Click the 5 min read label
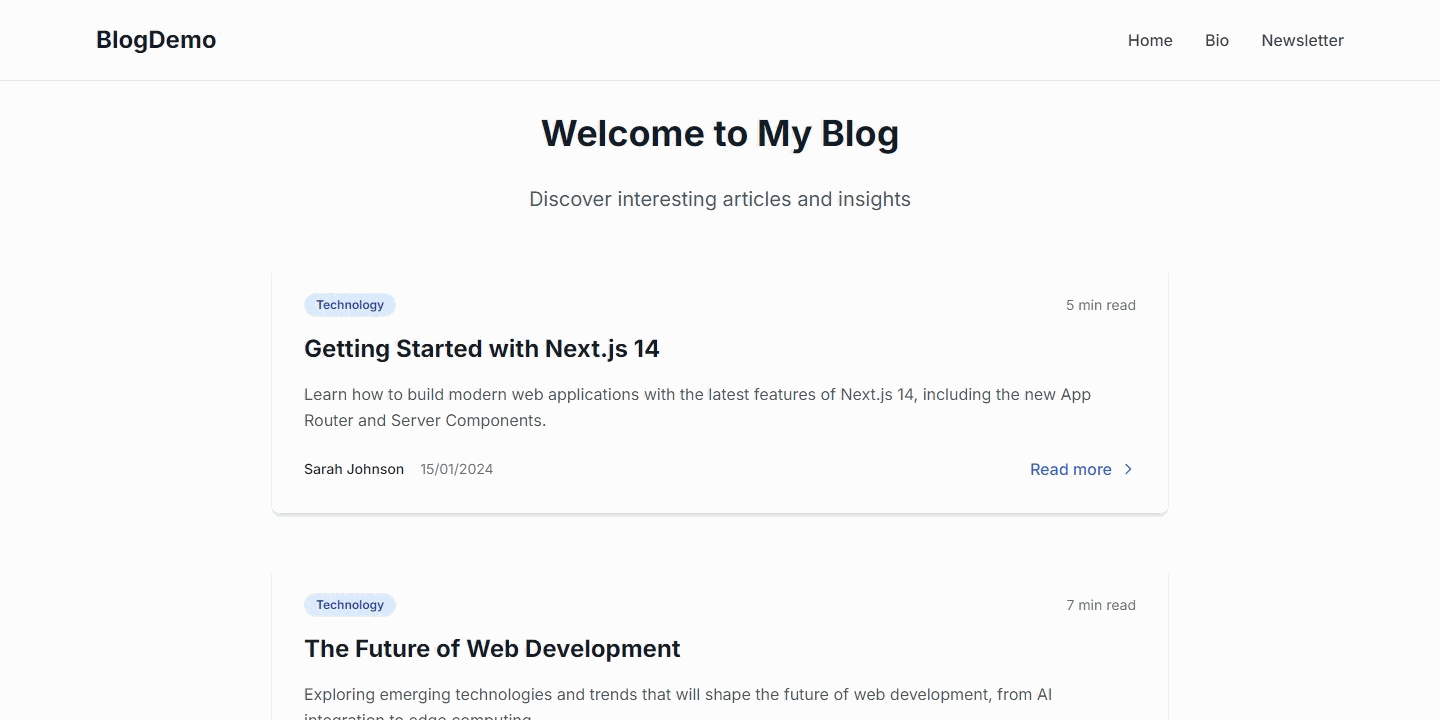This screenshot has height=720, width=1440. pos(1100,305)
